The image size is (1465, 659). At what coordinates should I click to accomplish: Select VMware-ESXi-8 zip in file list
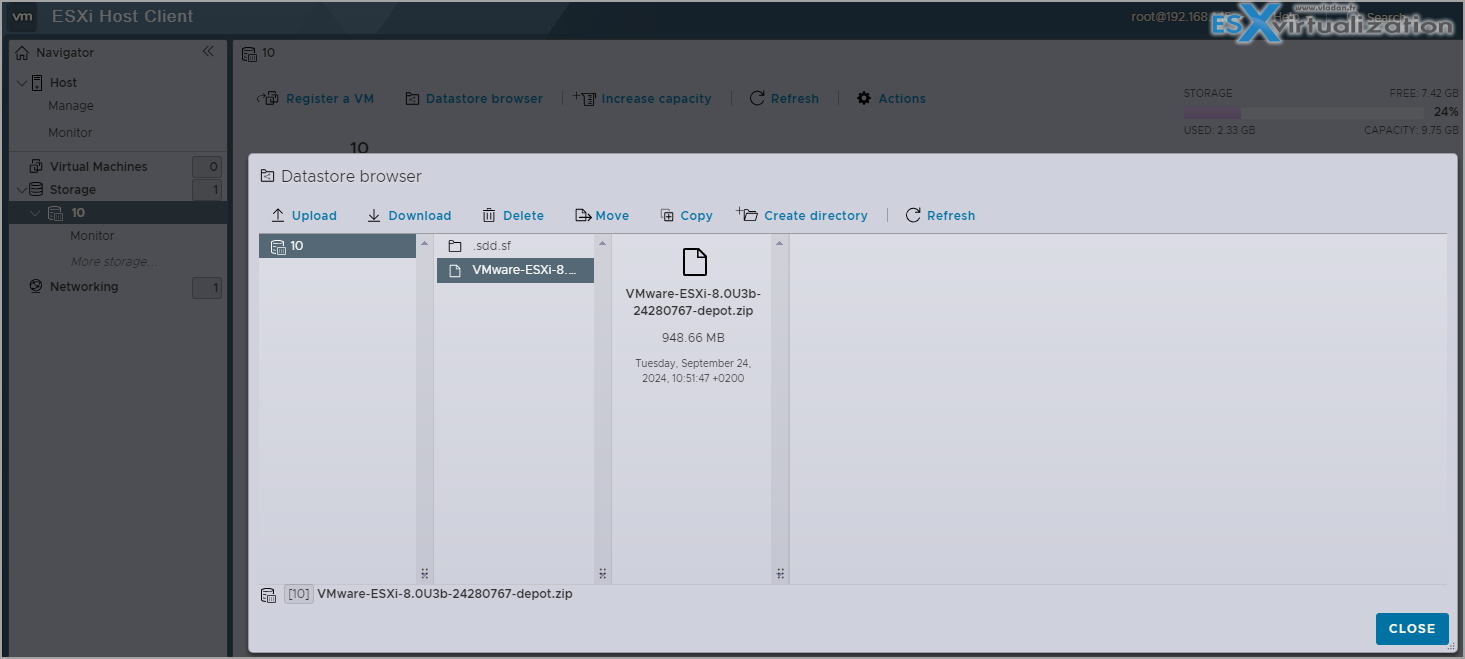point(515,270)
